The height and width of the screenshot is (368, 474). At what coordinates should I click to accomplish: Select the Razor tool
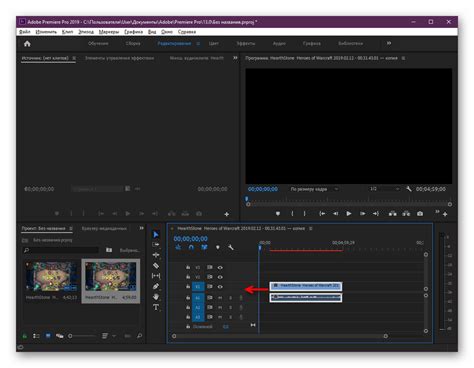coord(156,266)
